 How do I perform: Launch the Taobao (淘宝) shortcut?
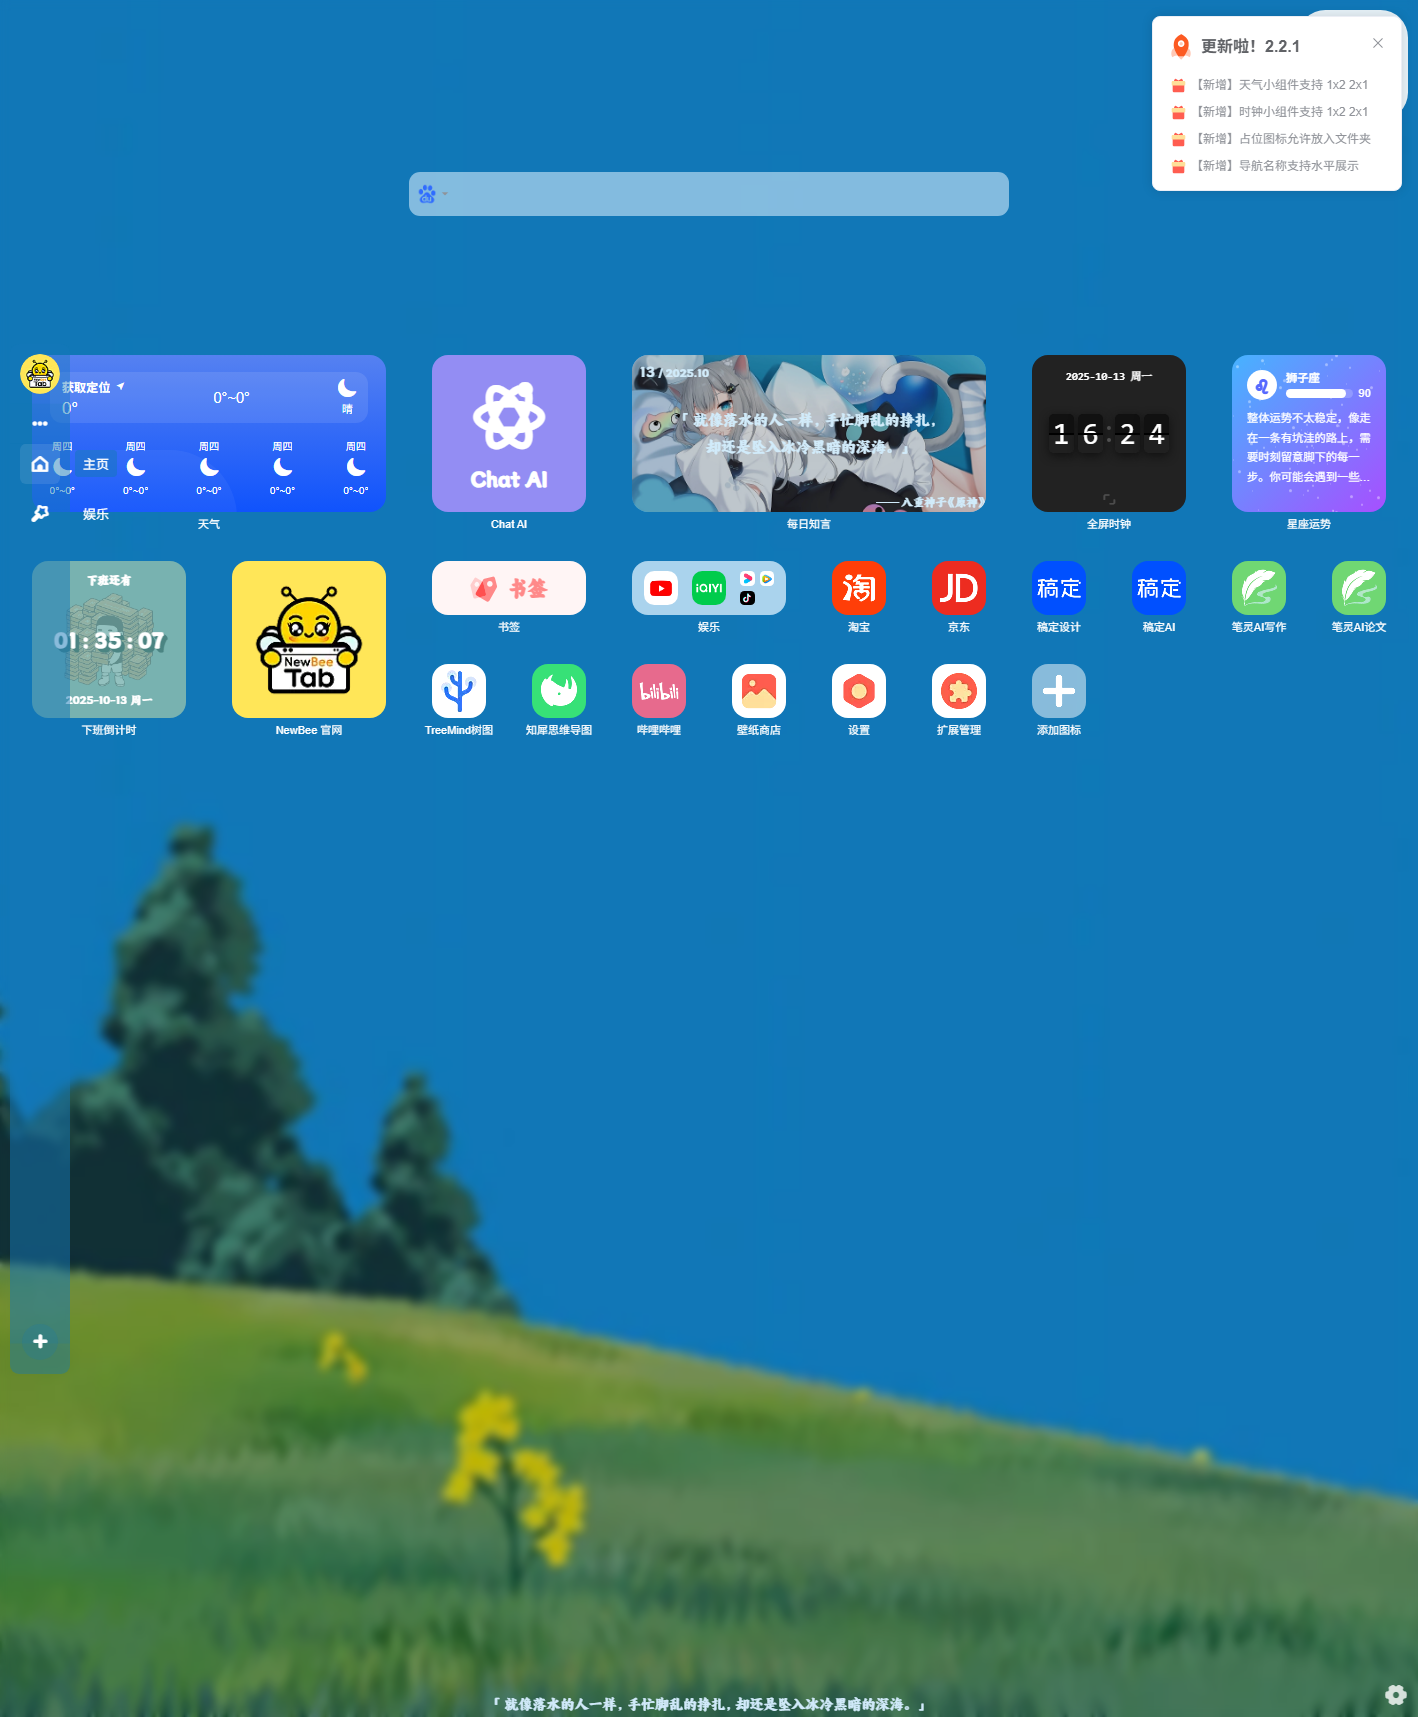click(858, 588)
